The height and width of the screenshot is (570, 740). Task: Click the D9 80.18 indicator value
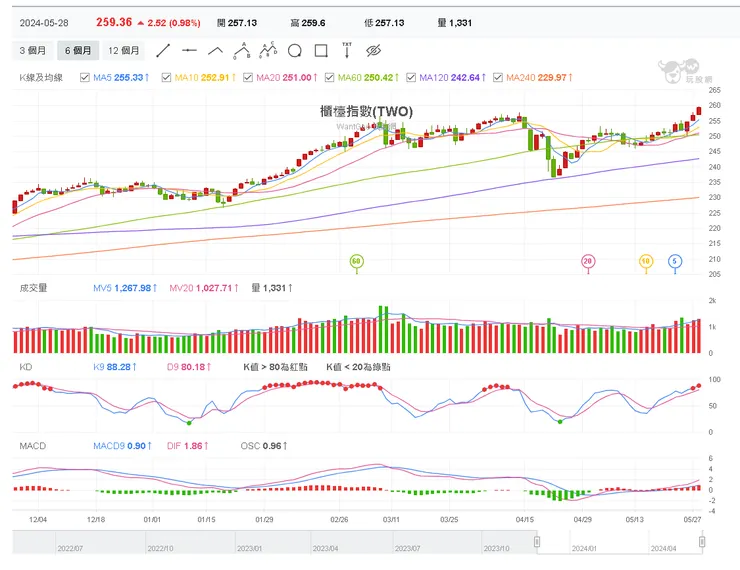tap(189, 367)
